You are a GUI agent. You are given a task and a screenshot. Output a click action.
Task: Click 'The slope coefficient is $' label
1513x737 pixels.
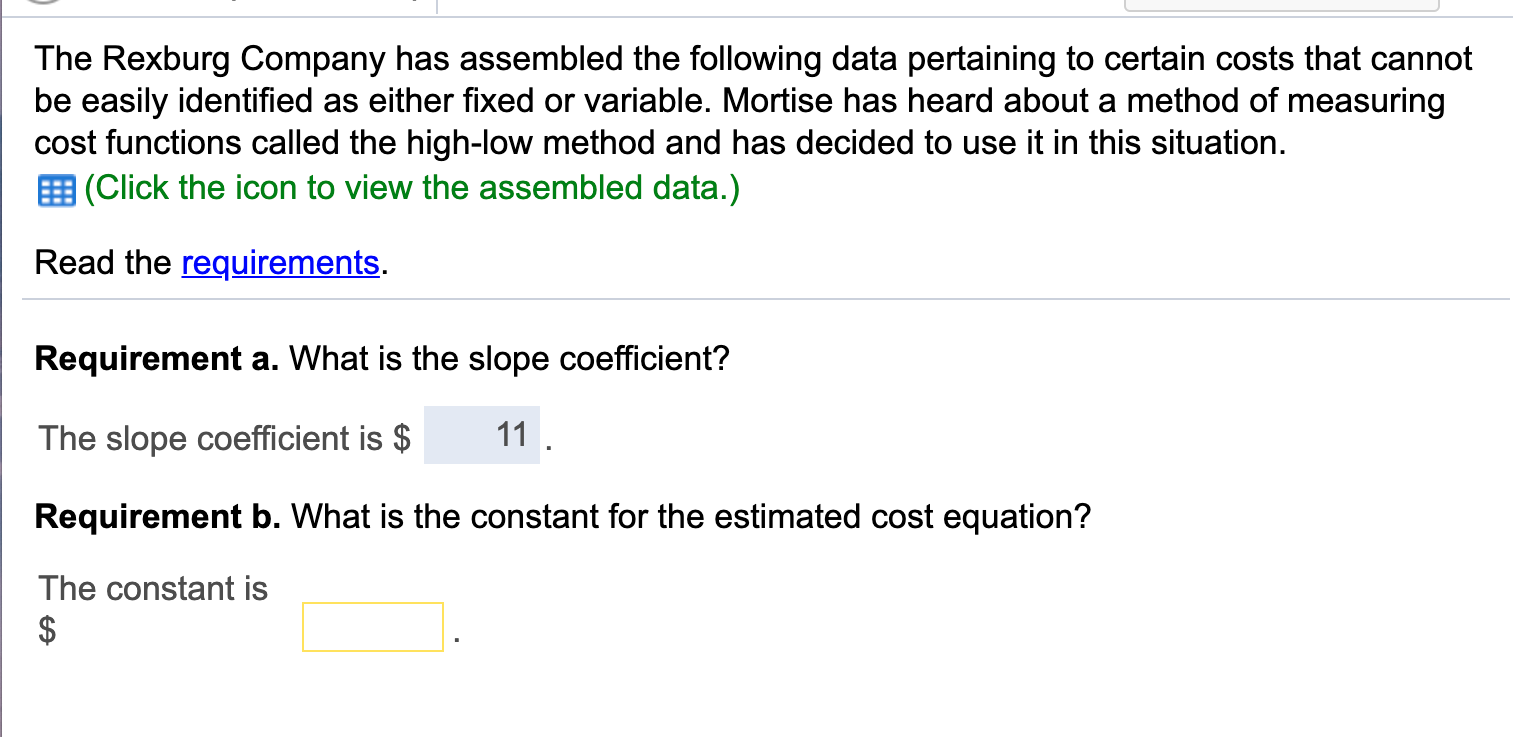coord(225,438)
